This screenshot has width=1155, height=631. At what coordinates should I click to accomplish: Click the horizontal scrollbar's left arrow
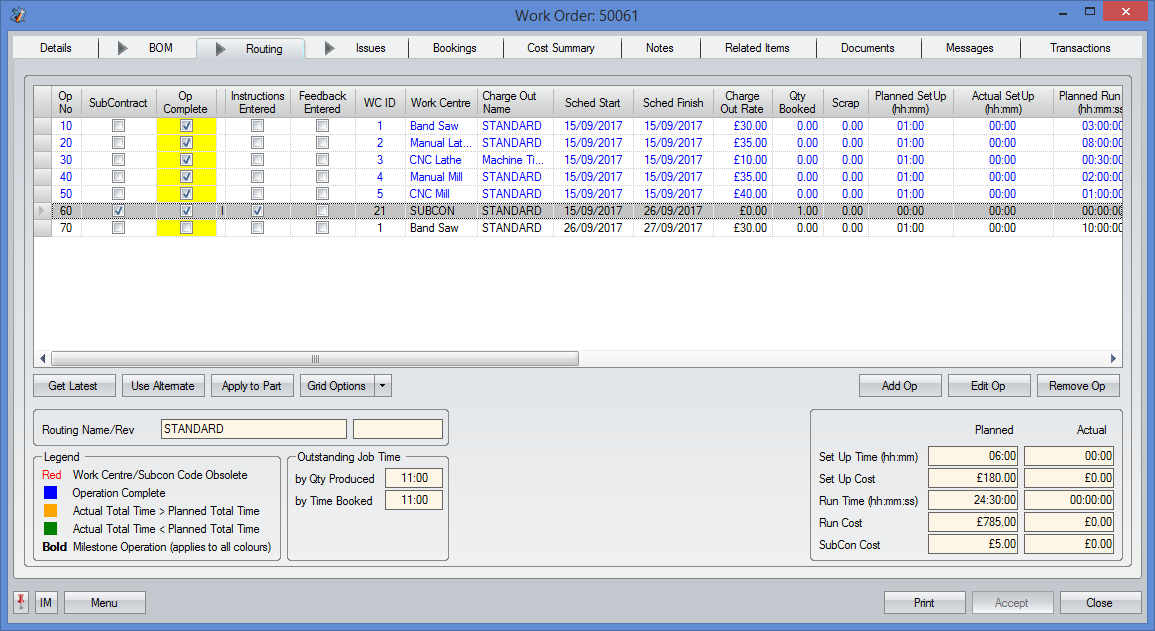[43, 359]
